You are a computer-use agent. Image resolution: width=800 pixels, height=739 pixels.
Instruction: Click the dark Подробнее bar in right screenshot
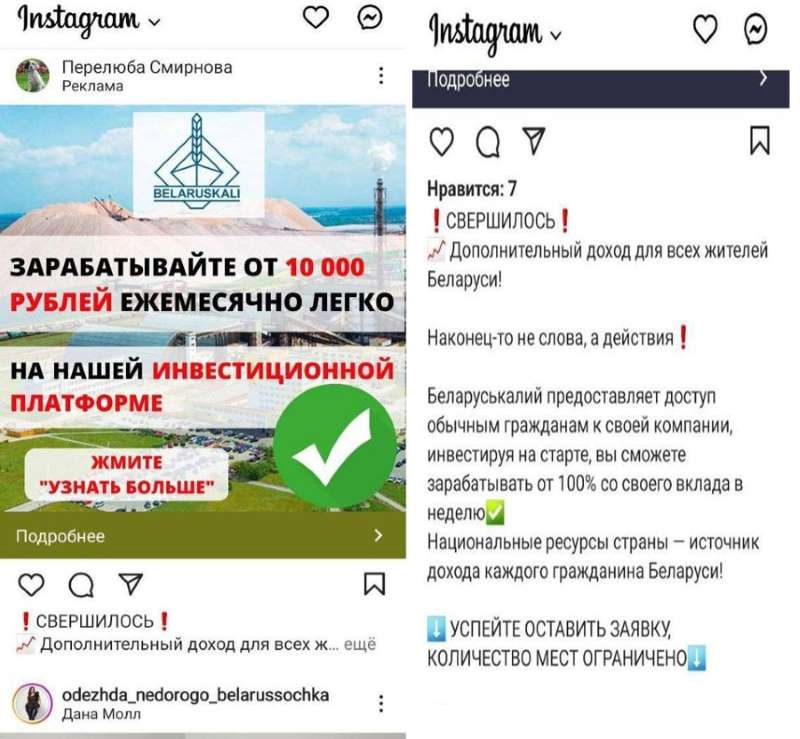point(601,88)
